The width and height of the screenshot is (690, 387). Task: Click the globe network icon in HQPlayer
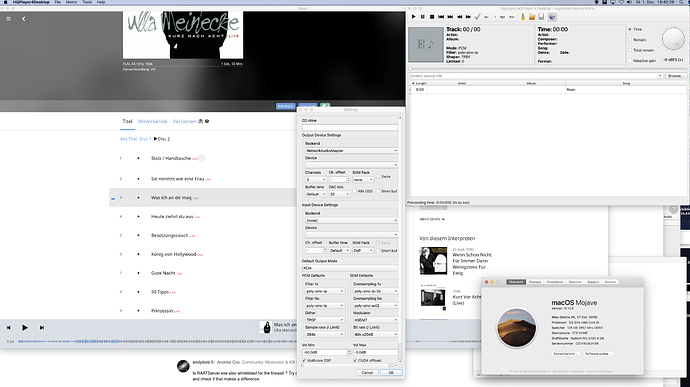[x=552, y=17]
